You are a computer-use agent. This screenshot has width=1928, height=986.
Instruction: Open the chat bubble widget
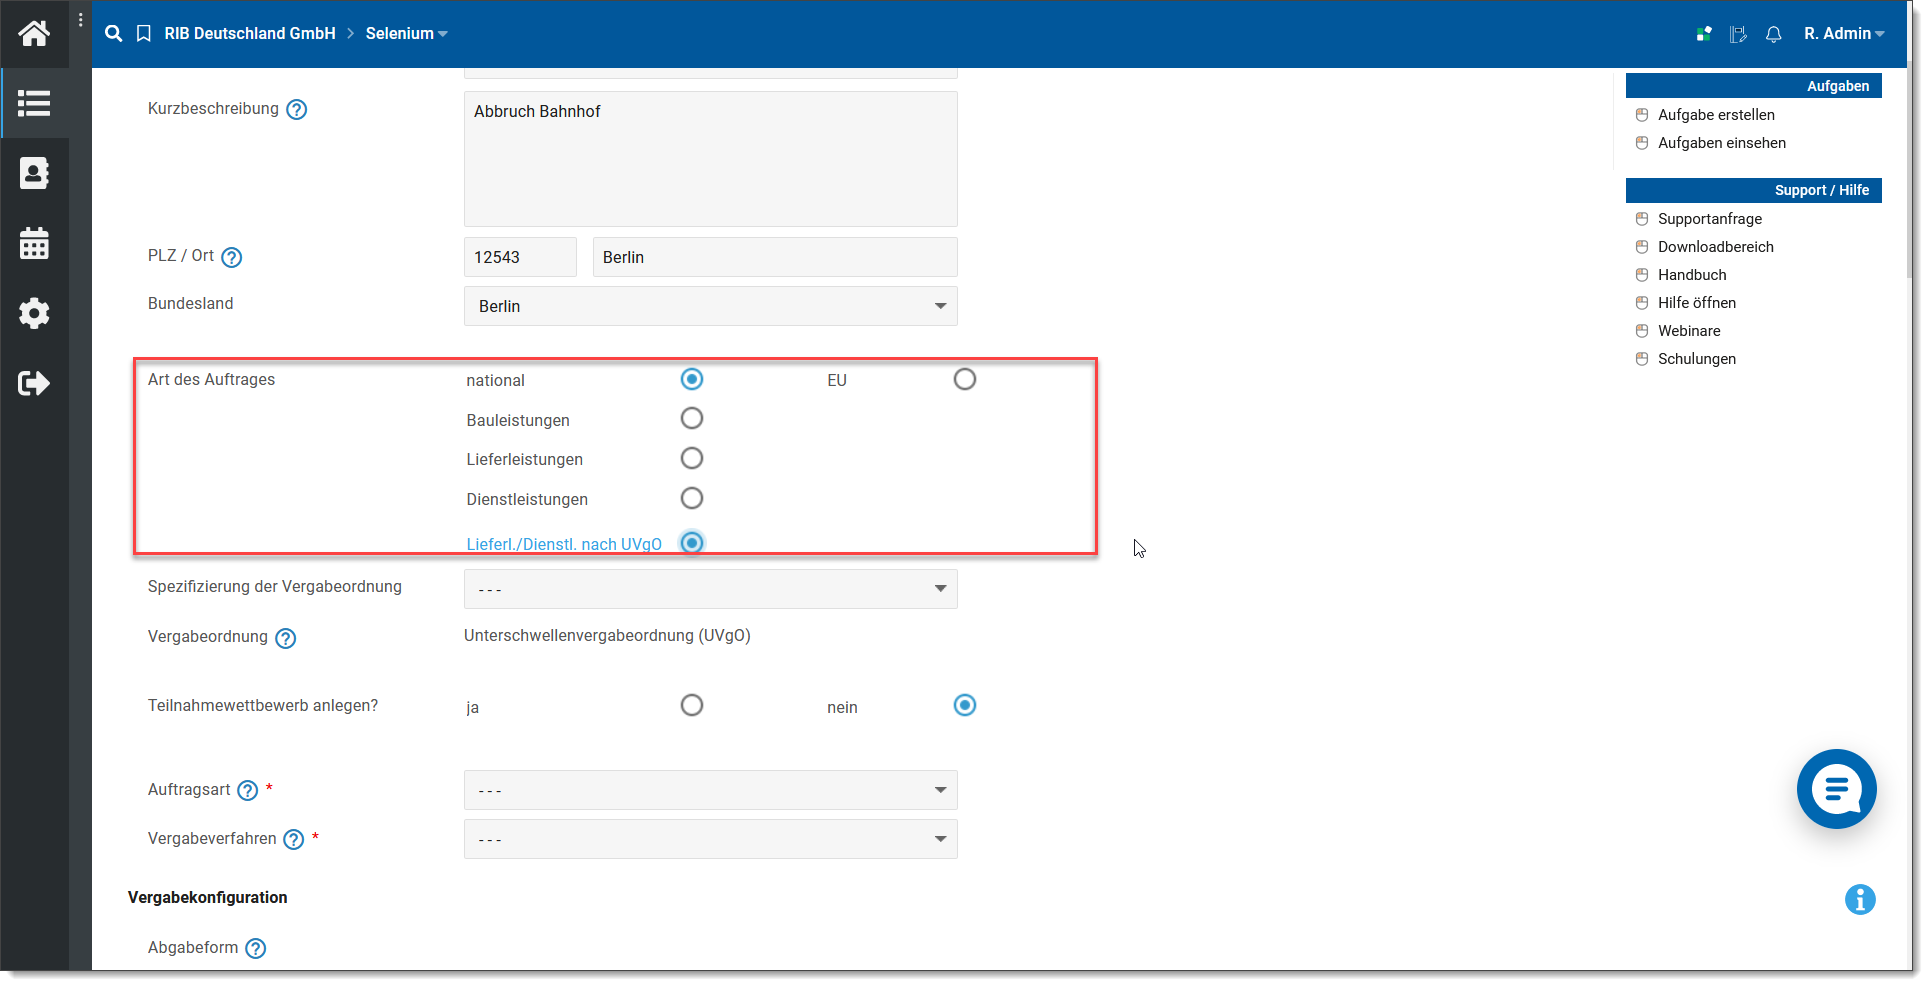(x=1837, y=789)
